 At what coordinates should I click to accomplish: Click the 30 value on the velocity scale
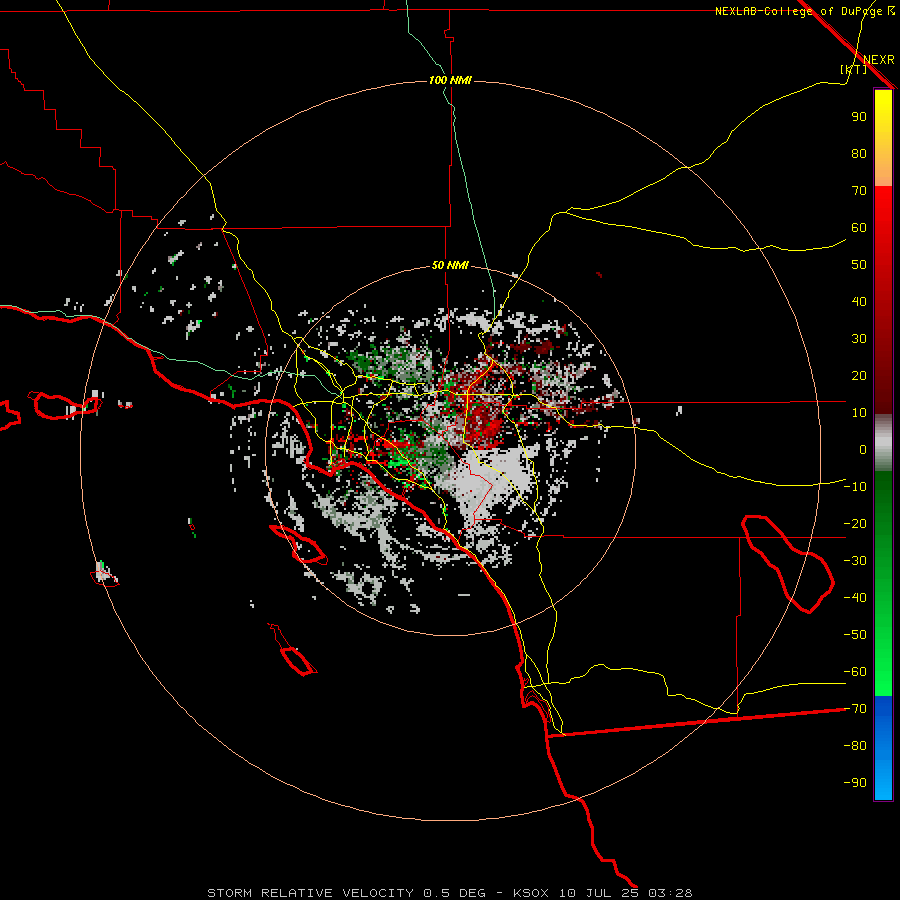(859, 339)
